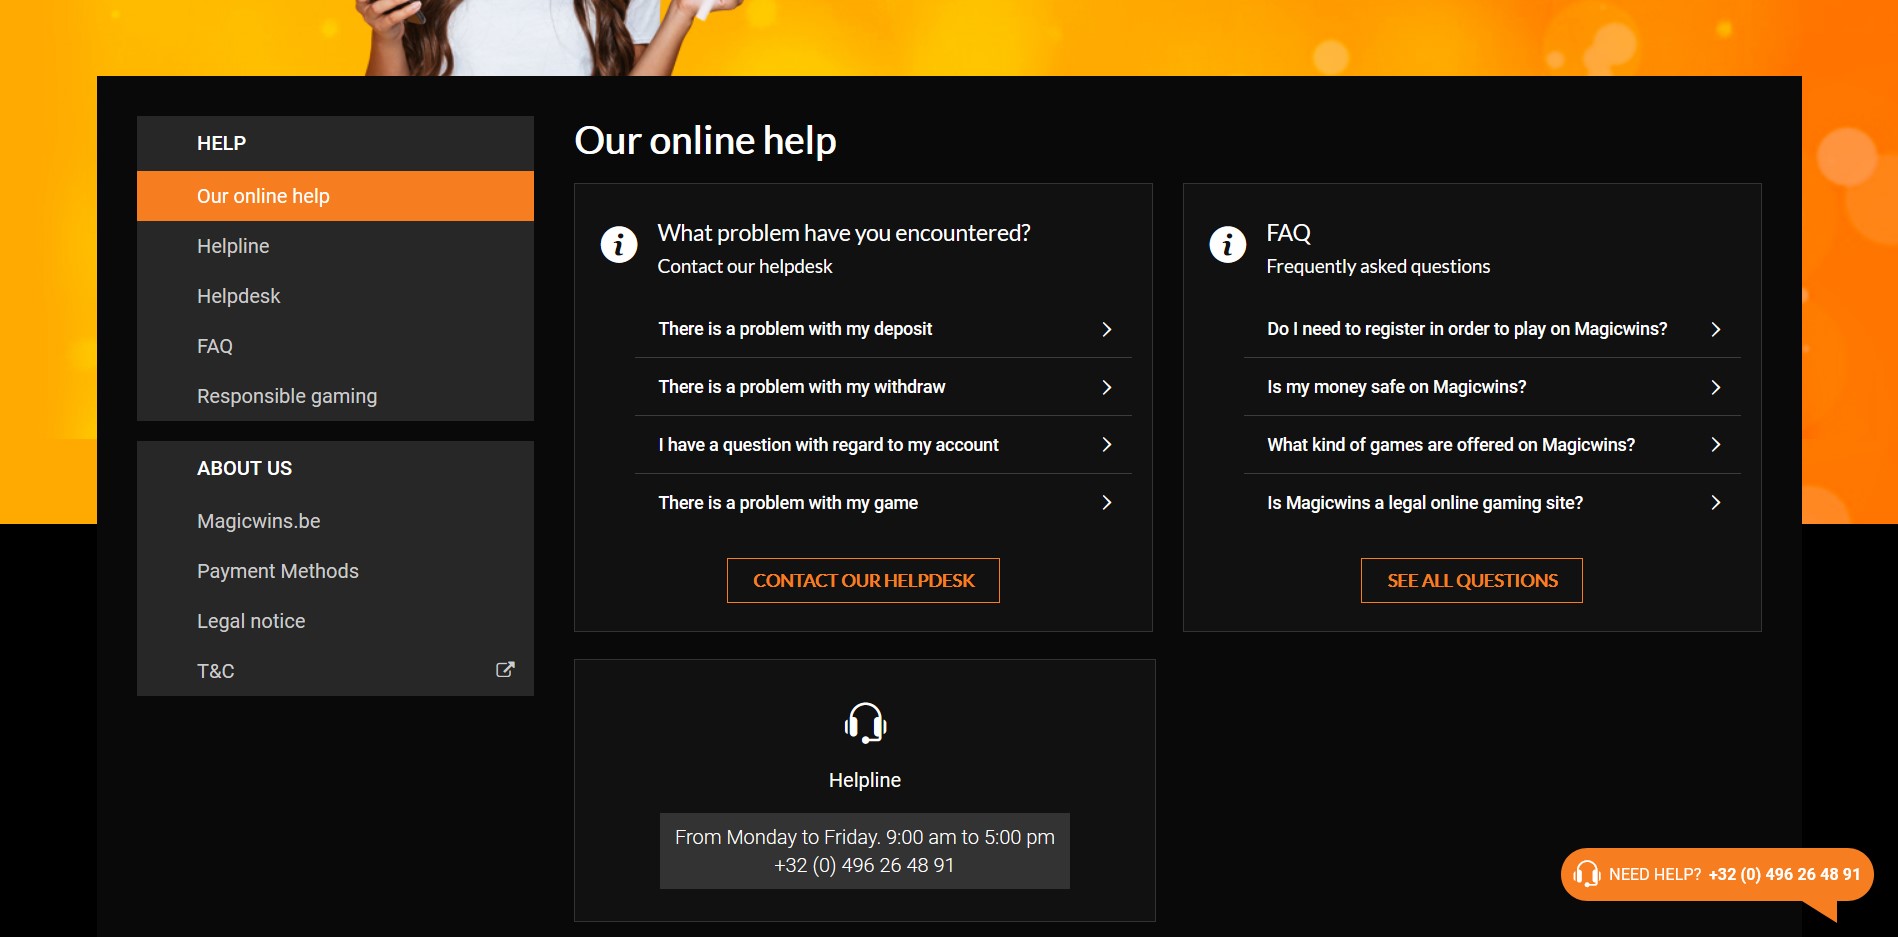Click the helpline hours and phone number box
Screen dimensions: 1898x937
pyautogui.click(x=865, y=851)
